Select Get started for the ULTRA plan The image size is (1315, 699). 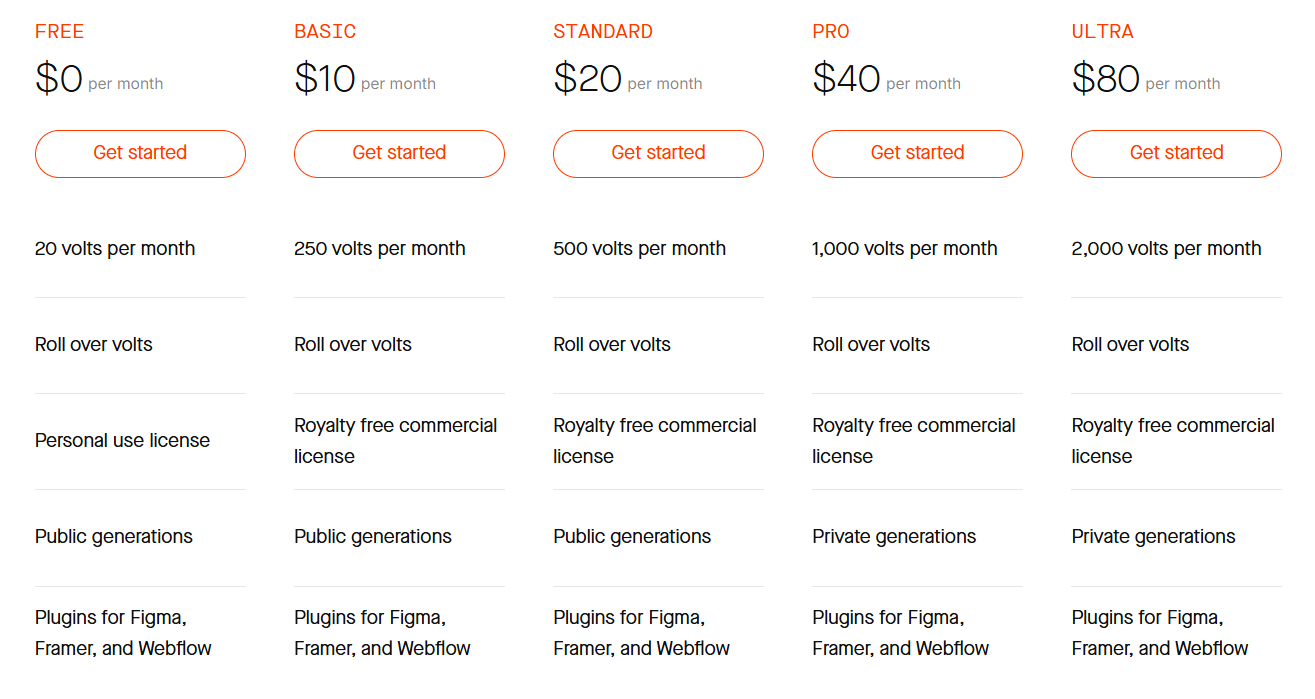click(x=1176, y=153)
